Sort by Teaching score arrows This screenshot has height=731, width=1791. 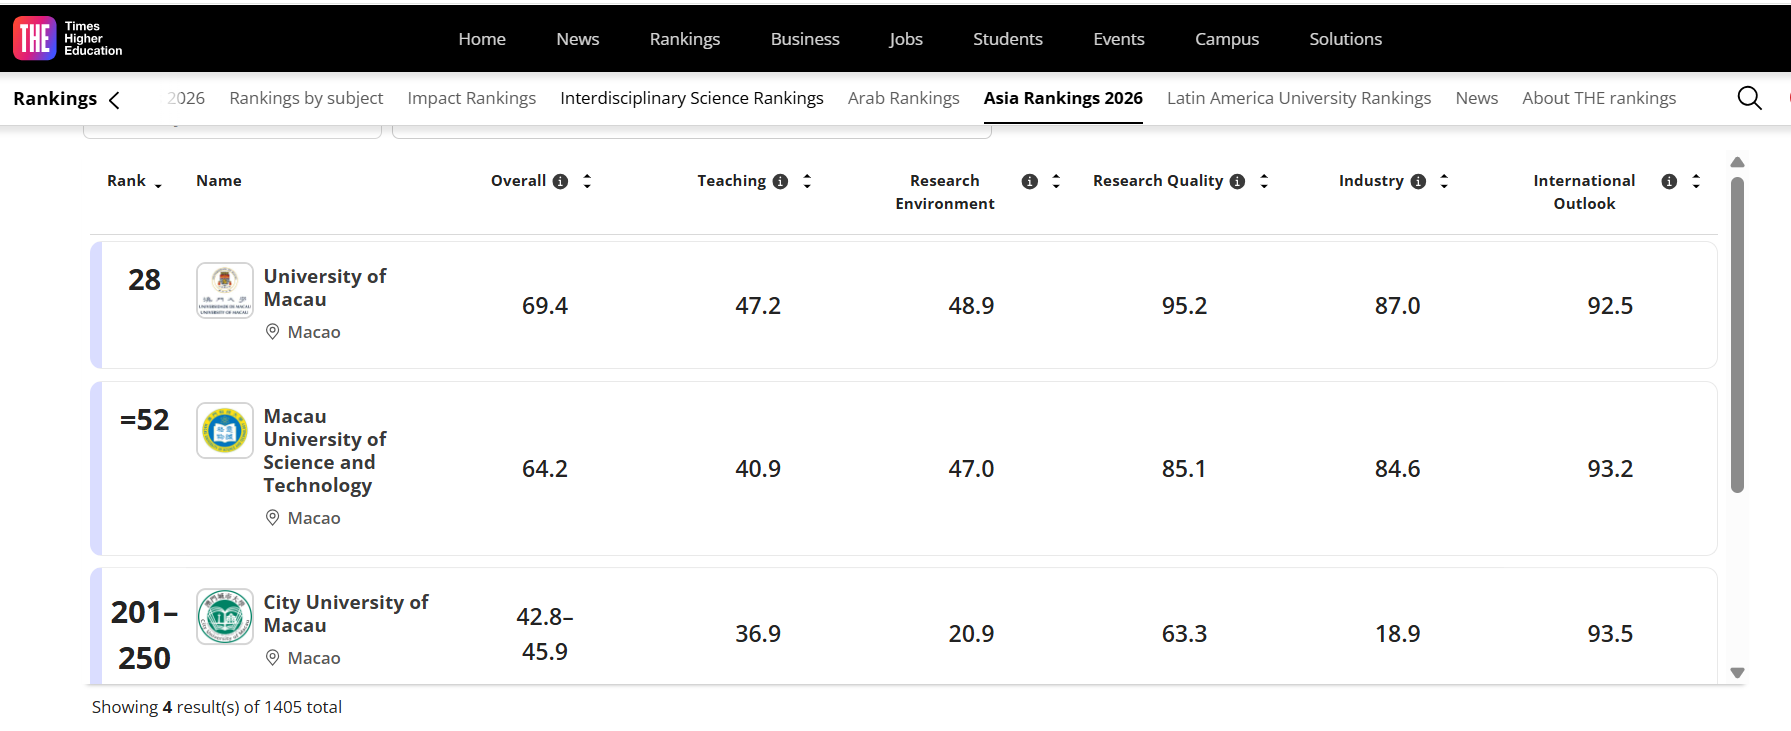(x=807, y=181)
